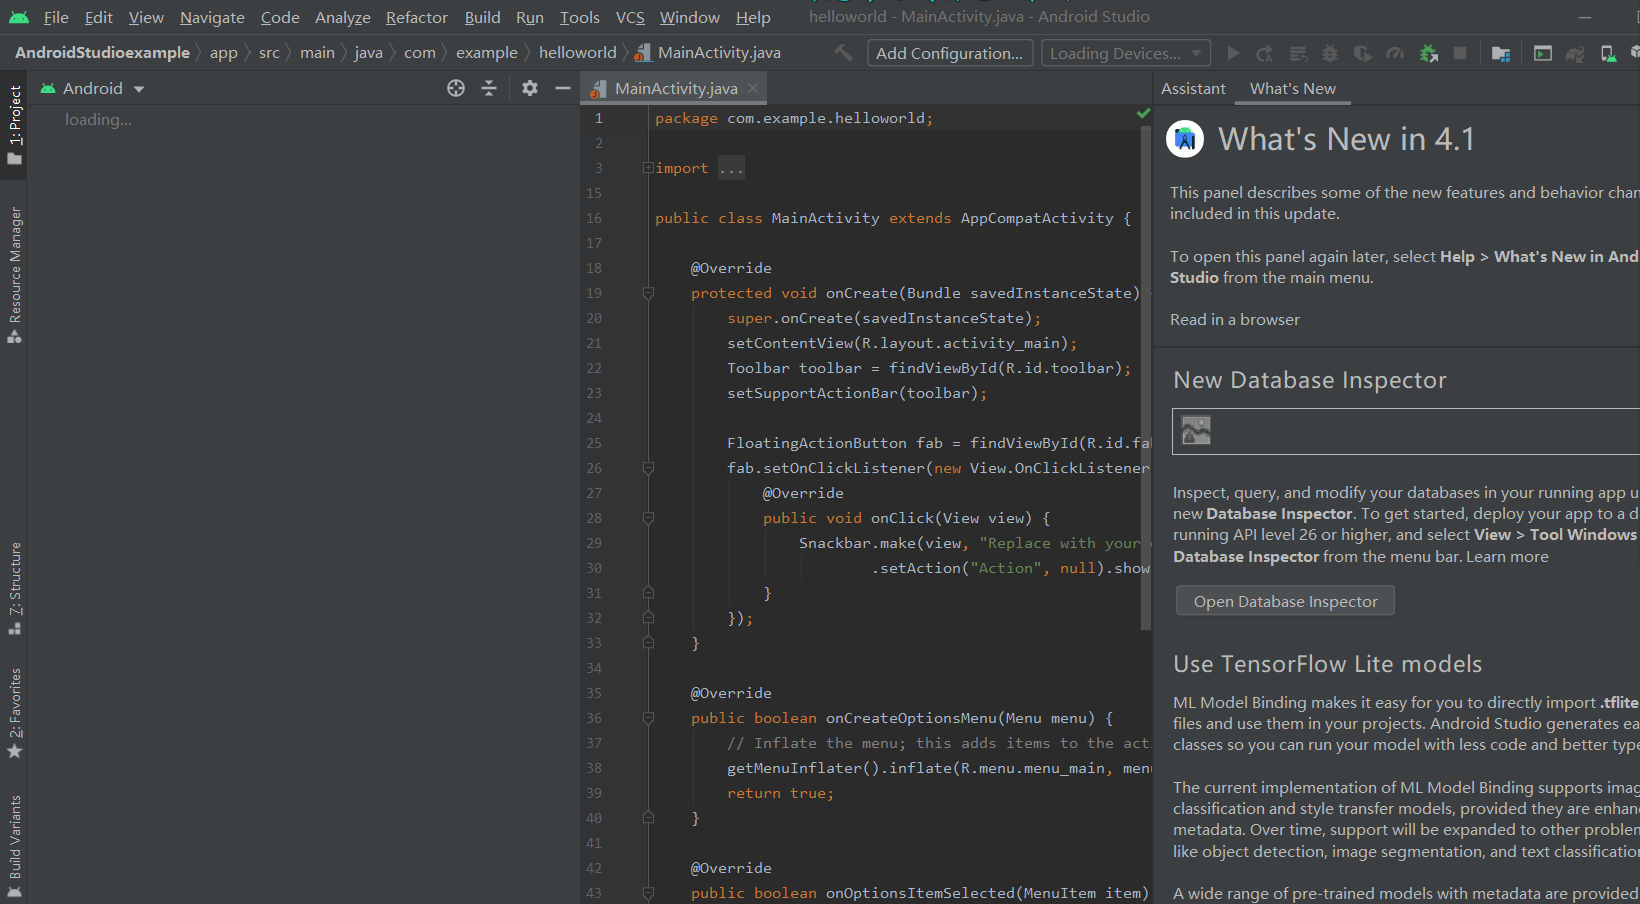Viewport: 1640px width, 904px height.
Task: Expand the folded import block on line 3
Action: [x=648, y=168]
